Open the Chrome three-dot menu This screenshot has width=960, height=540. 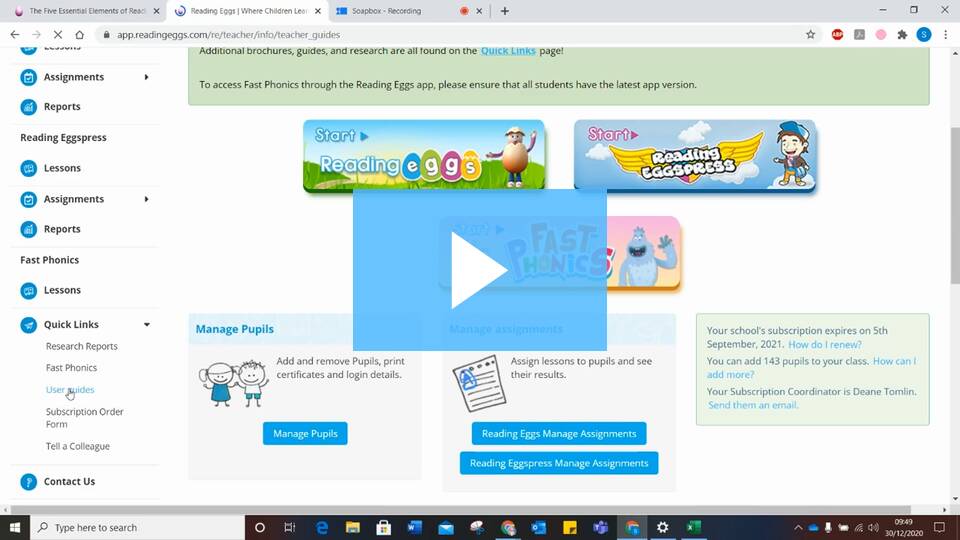[x=946, y=35]
